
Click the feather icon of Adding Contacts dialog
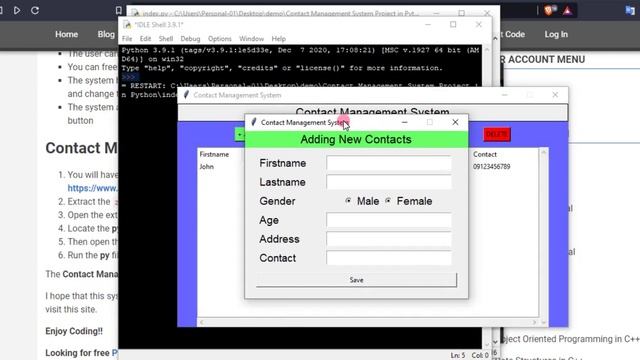click(253, 122)
